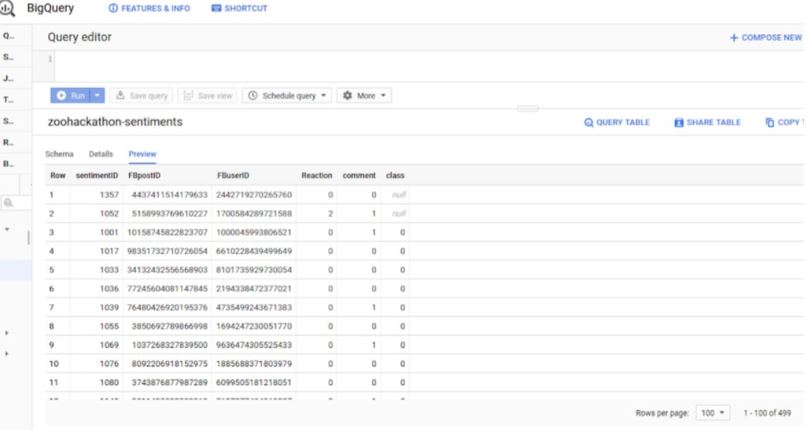
Task: Click FBpostID cell 1037268327839500
Action: pos(170,345)
